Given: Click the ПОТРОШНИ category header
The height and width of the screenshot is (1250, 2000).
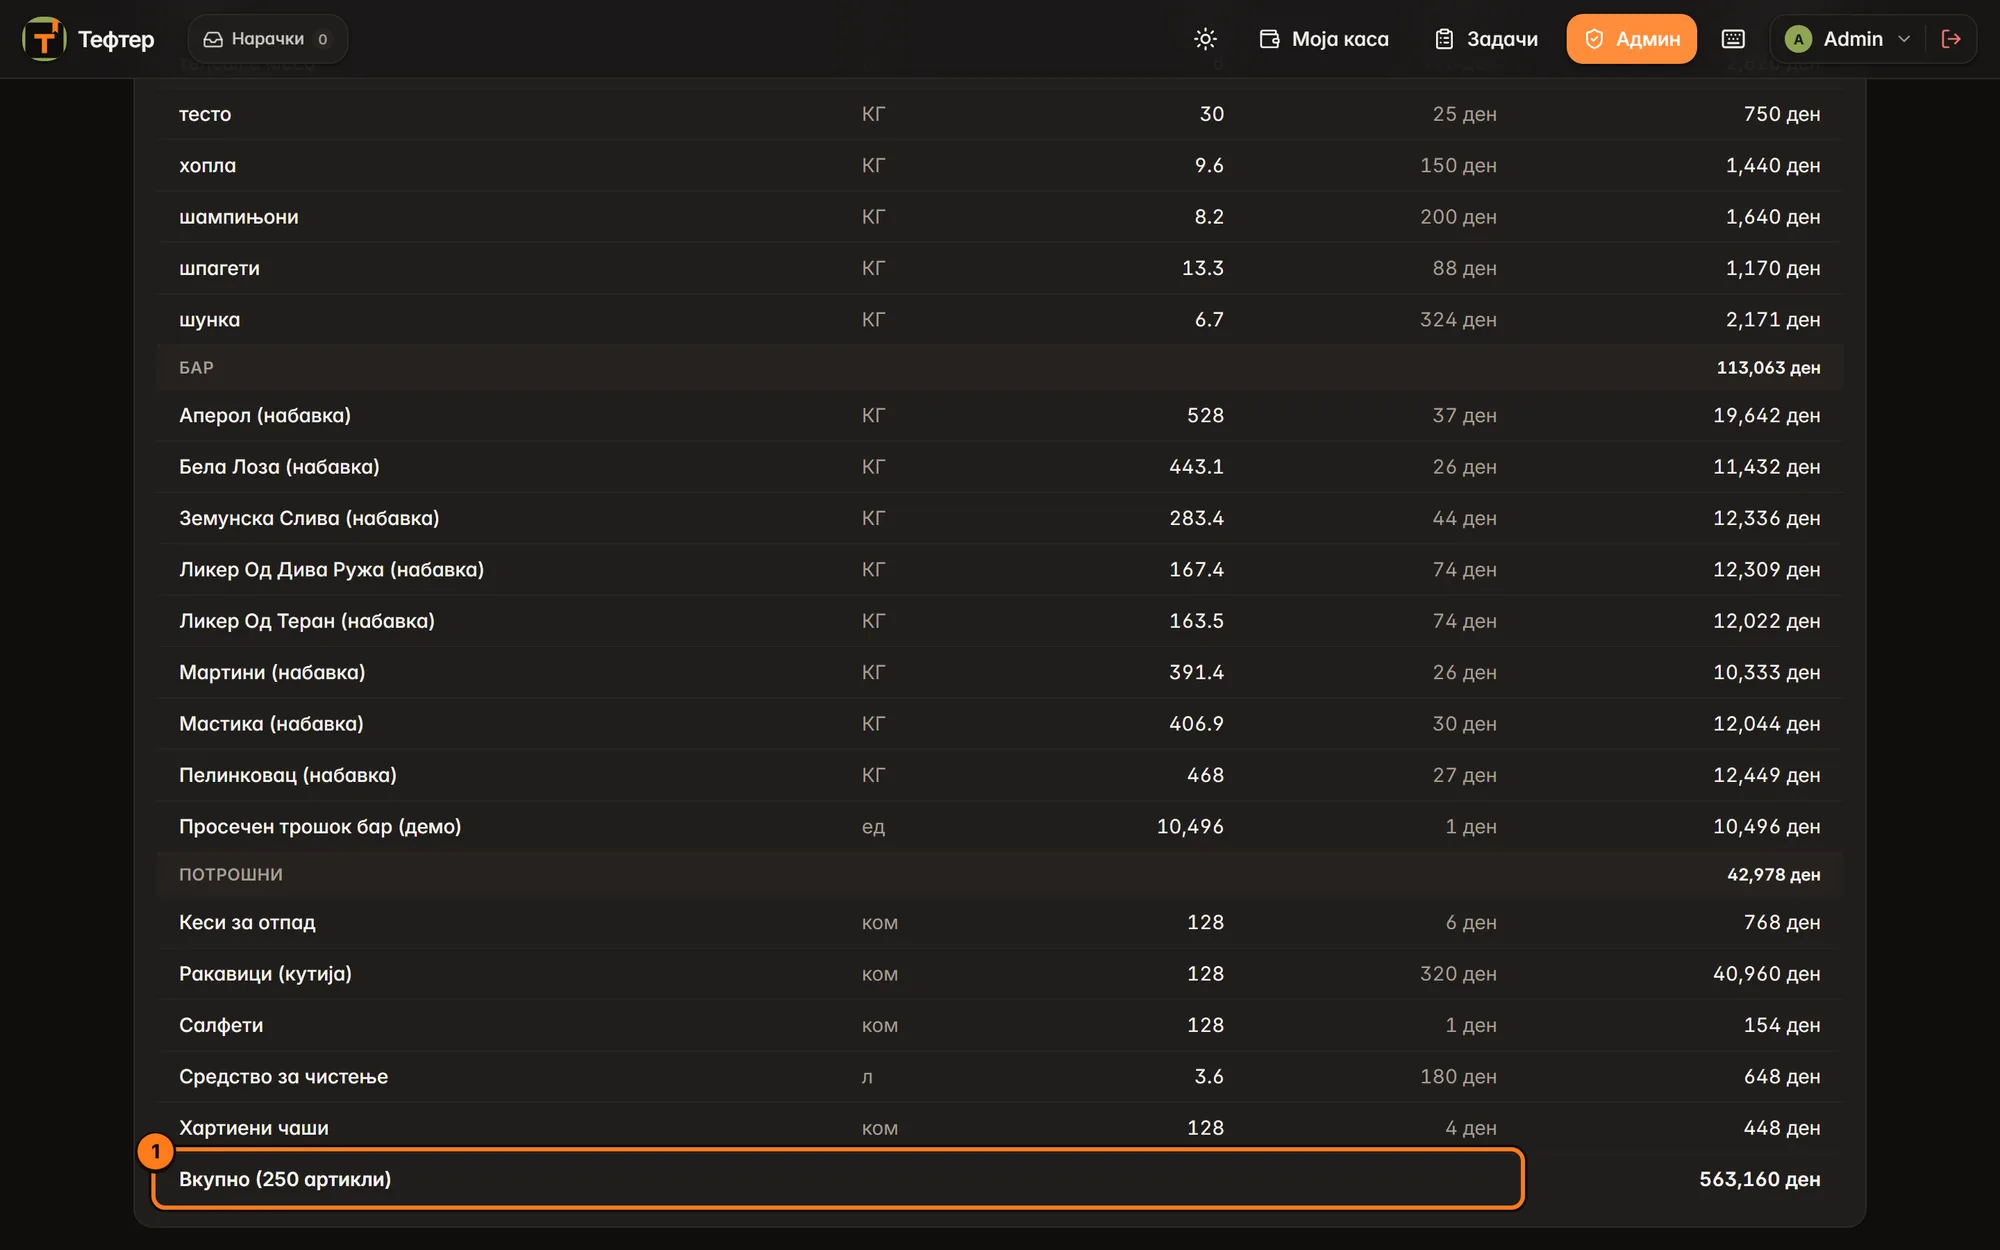Looking at the screenshot, I should 231,875.
